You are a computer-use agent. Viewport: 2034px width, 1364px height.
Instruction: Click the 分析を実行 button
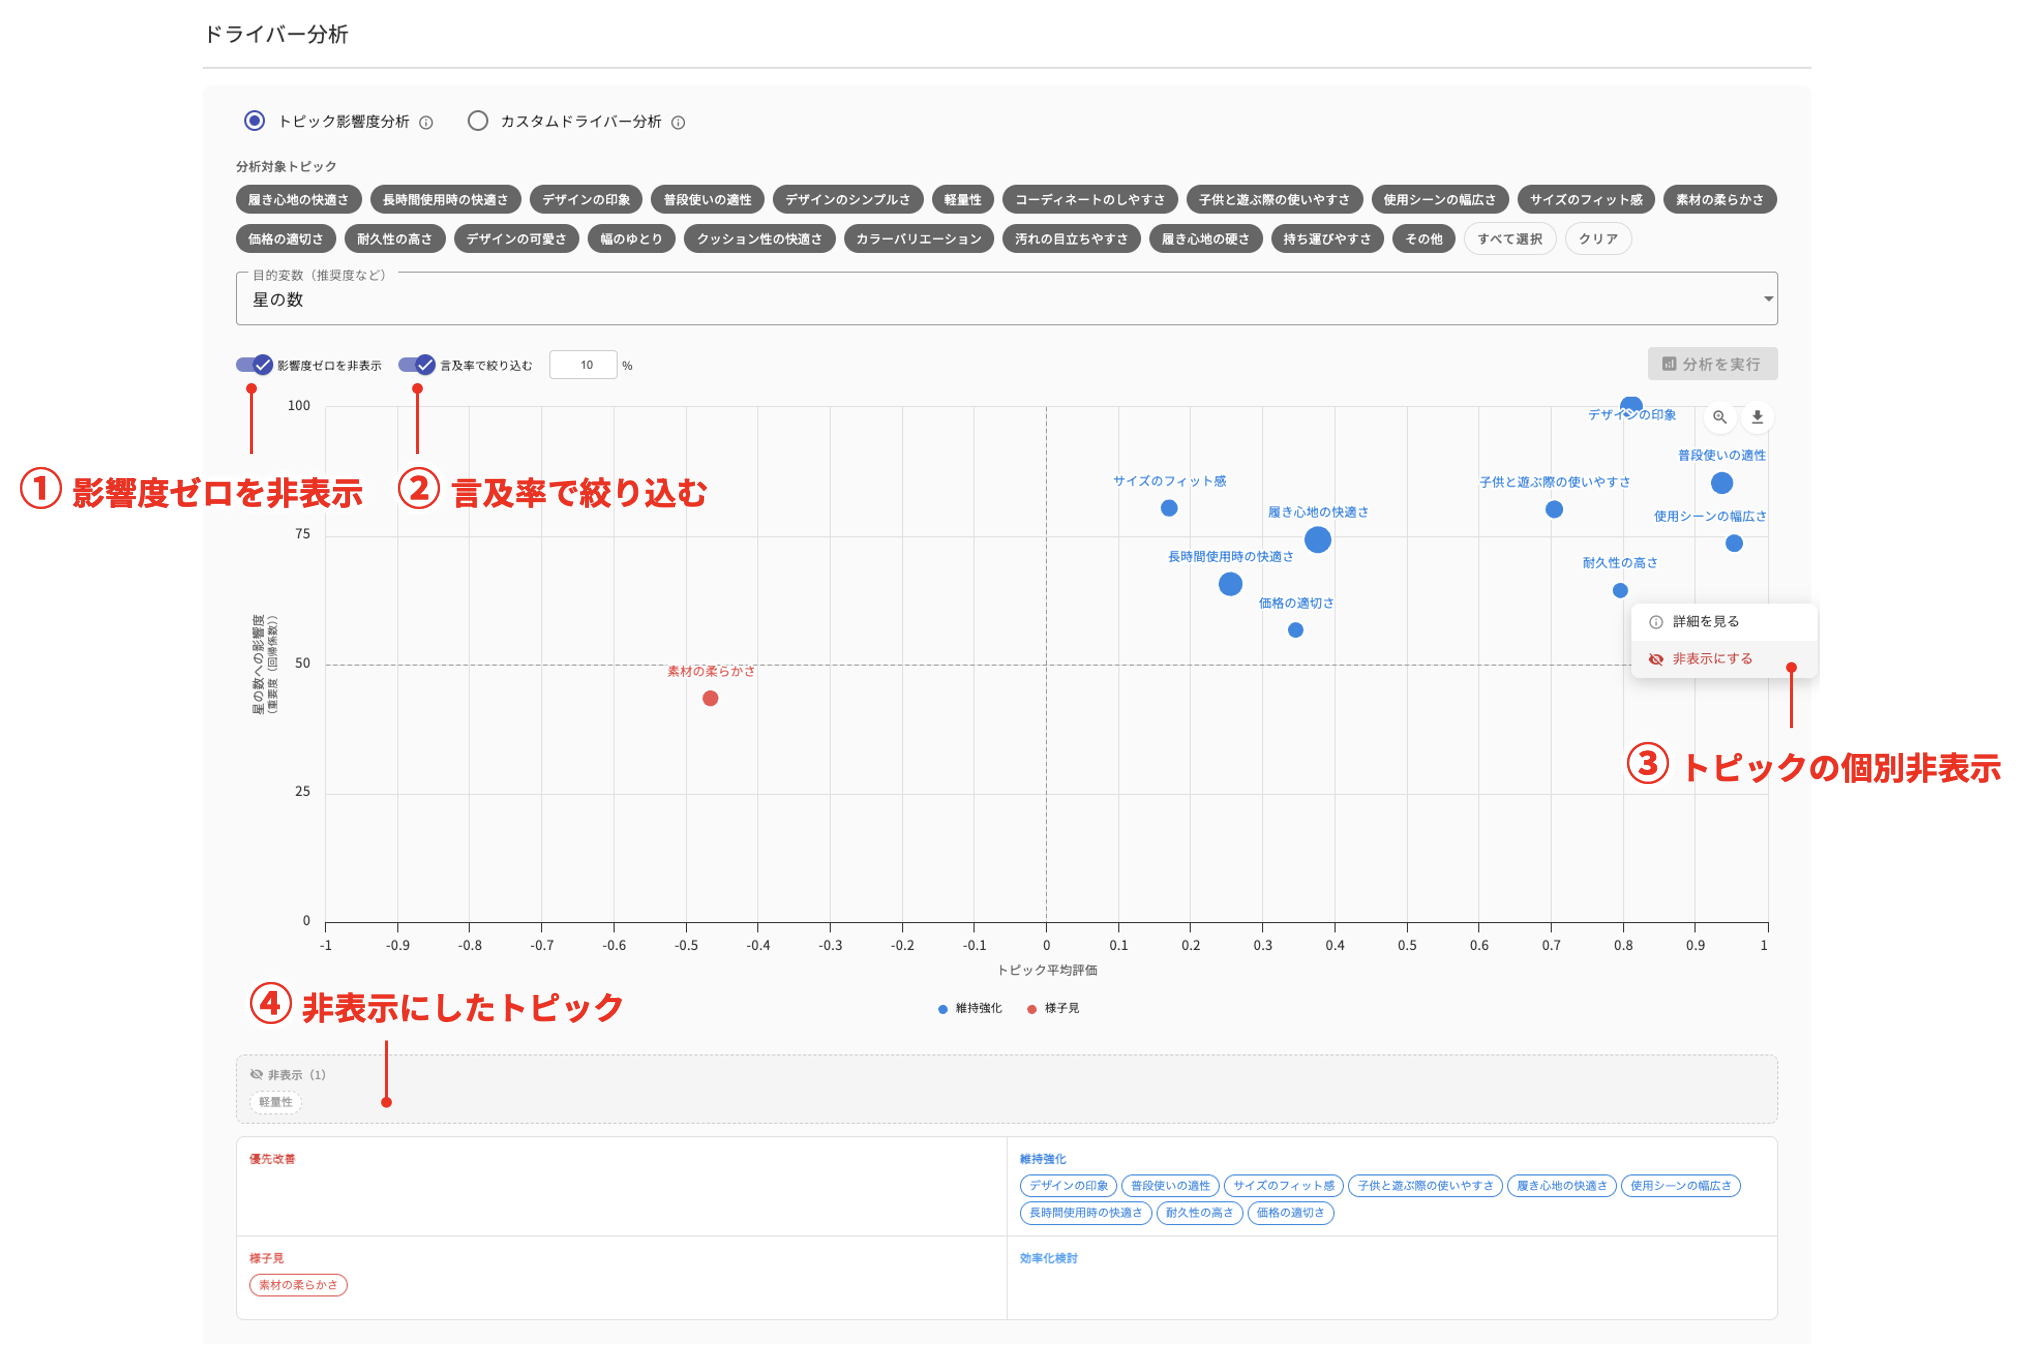(1712, 364)
